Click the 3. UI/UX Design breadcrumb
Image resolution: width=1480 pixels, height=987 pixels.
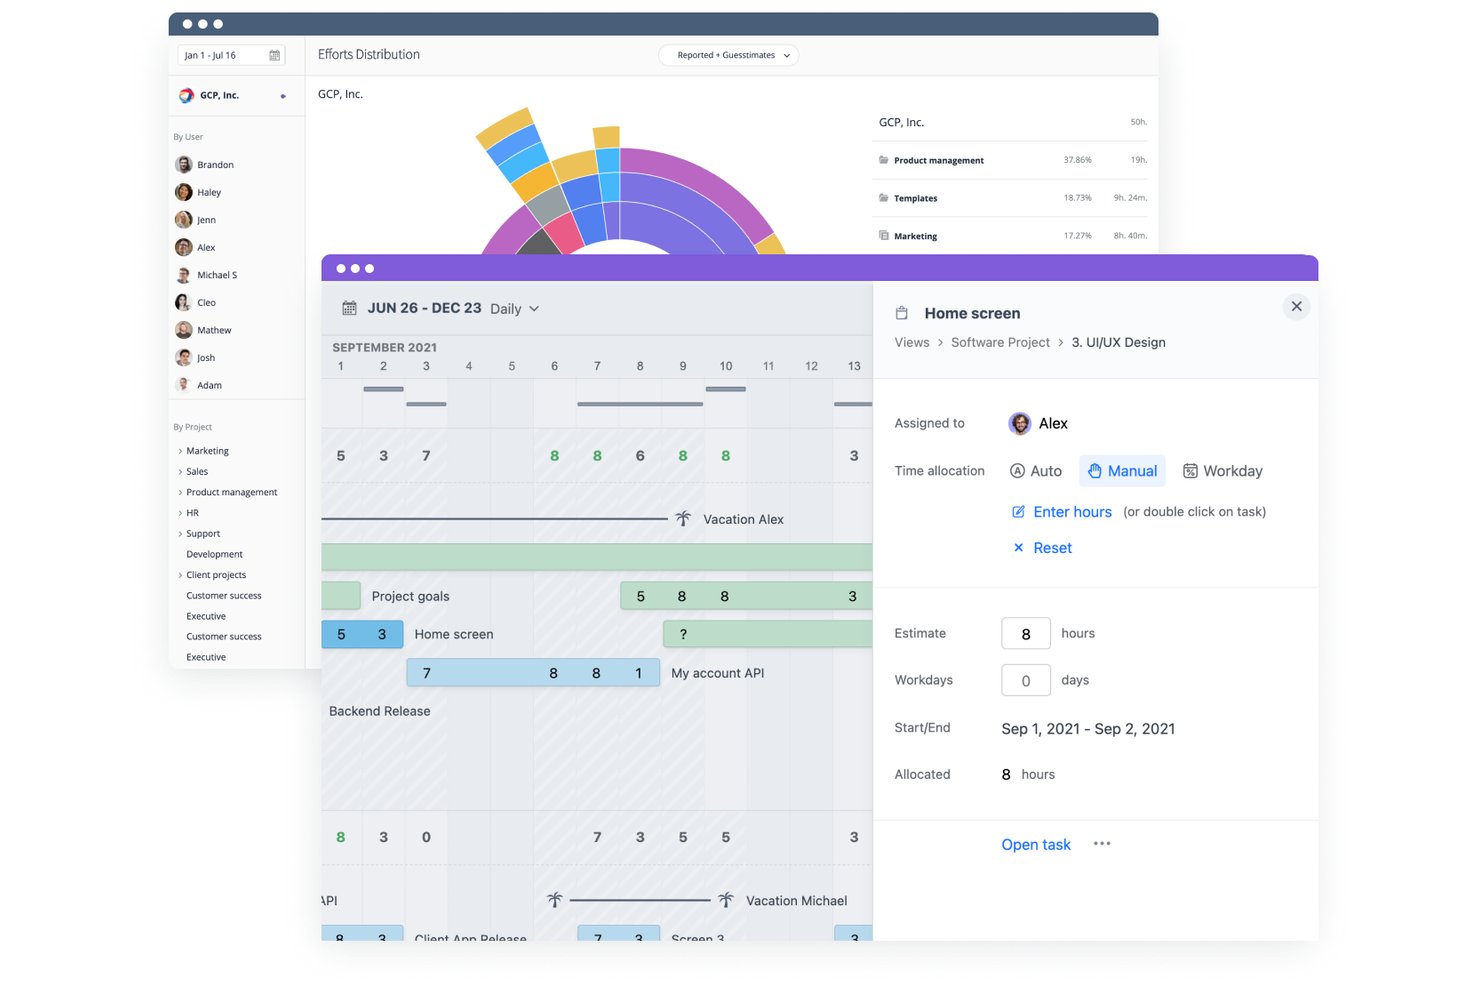click(x=1118, y=342)
